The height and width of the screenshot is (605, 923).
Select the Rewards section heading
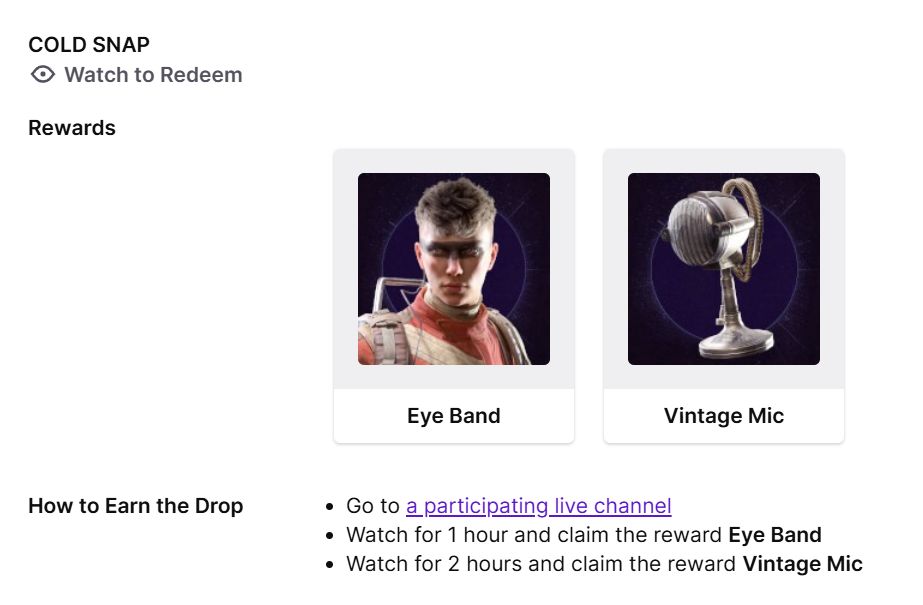coord(72,128)
